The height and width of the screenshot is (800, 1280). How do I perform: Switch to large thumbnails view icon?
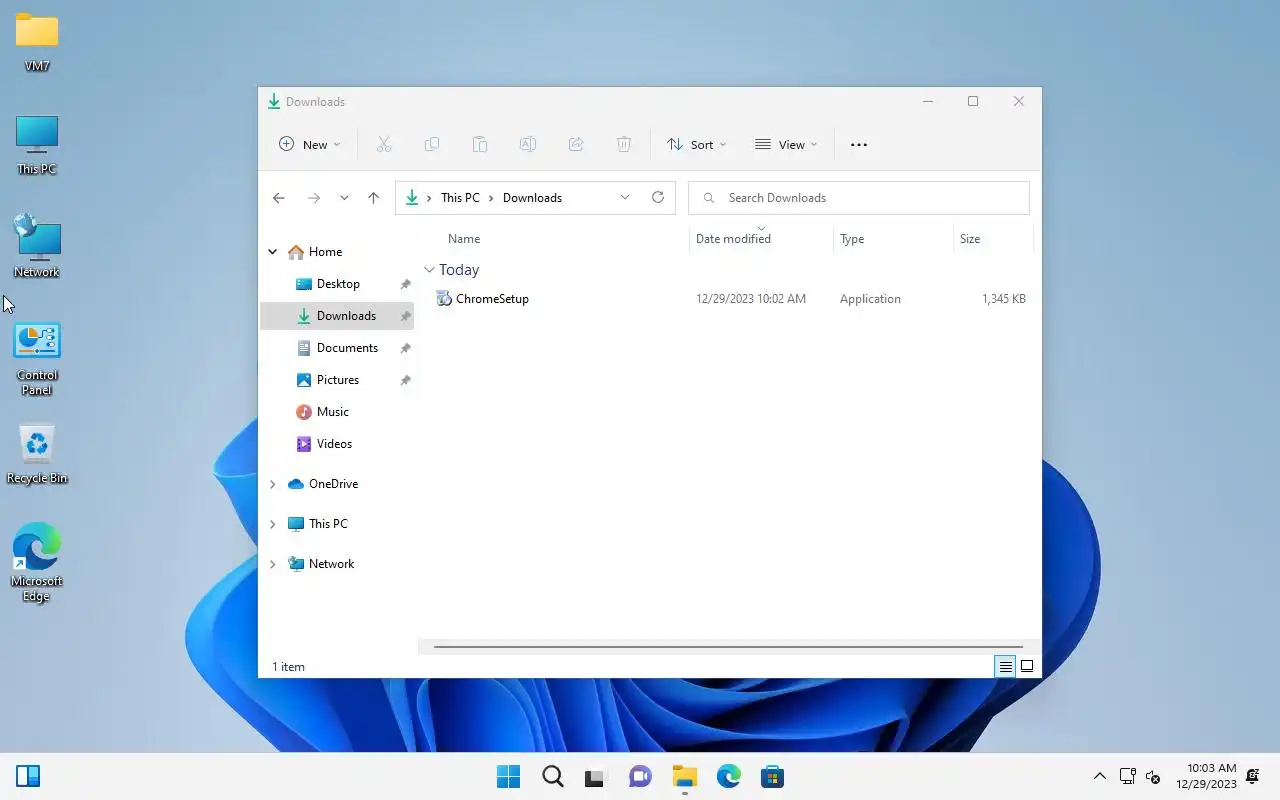tap(1027, 666)
